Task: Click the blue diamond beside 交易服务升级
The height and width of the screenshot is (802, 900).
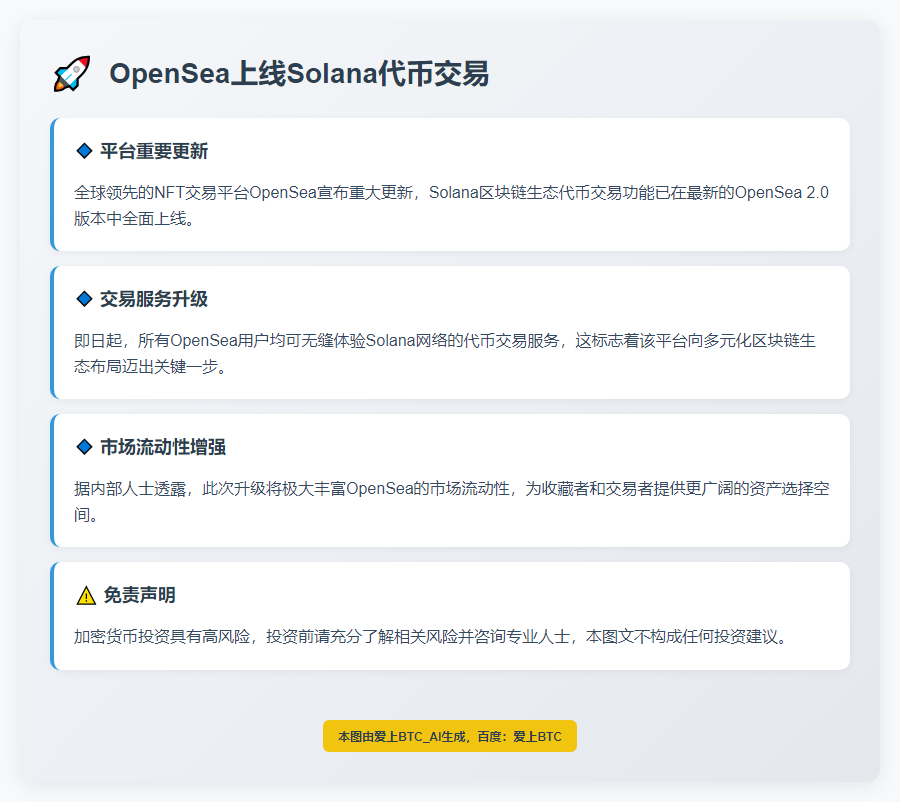Action: pos(84,299)
